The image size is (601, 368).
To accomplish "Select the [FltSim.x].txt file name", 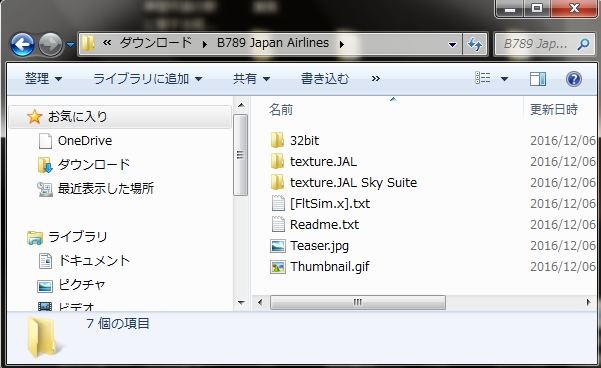I will [x=330, y=204].
